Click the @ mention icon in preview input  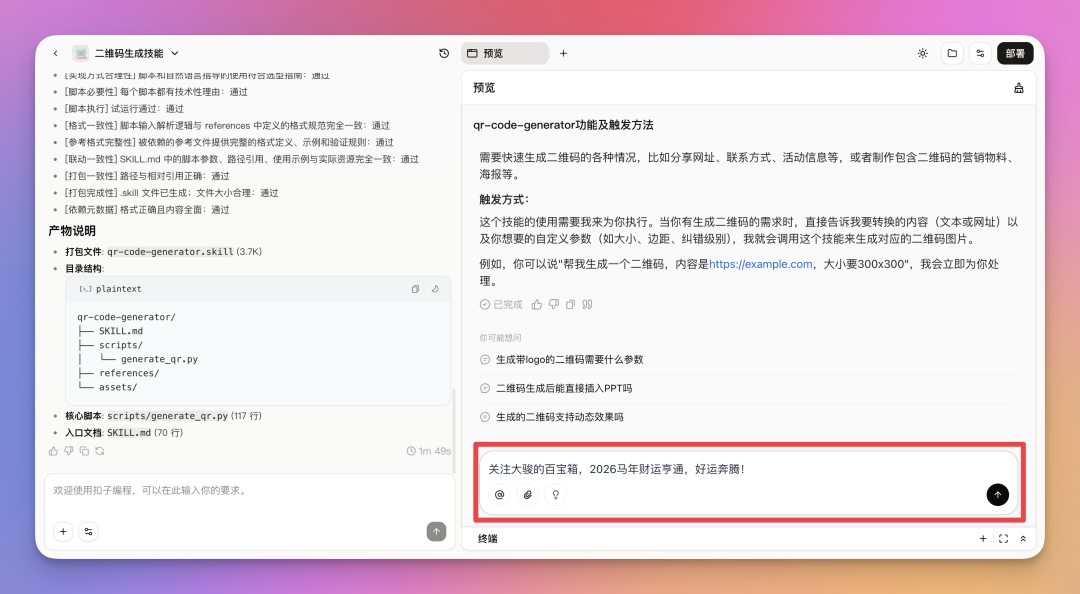tap(500, 494)
